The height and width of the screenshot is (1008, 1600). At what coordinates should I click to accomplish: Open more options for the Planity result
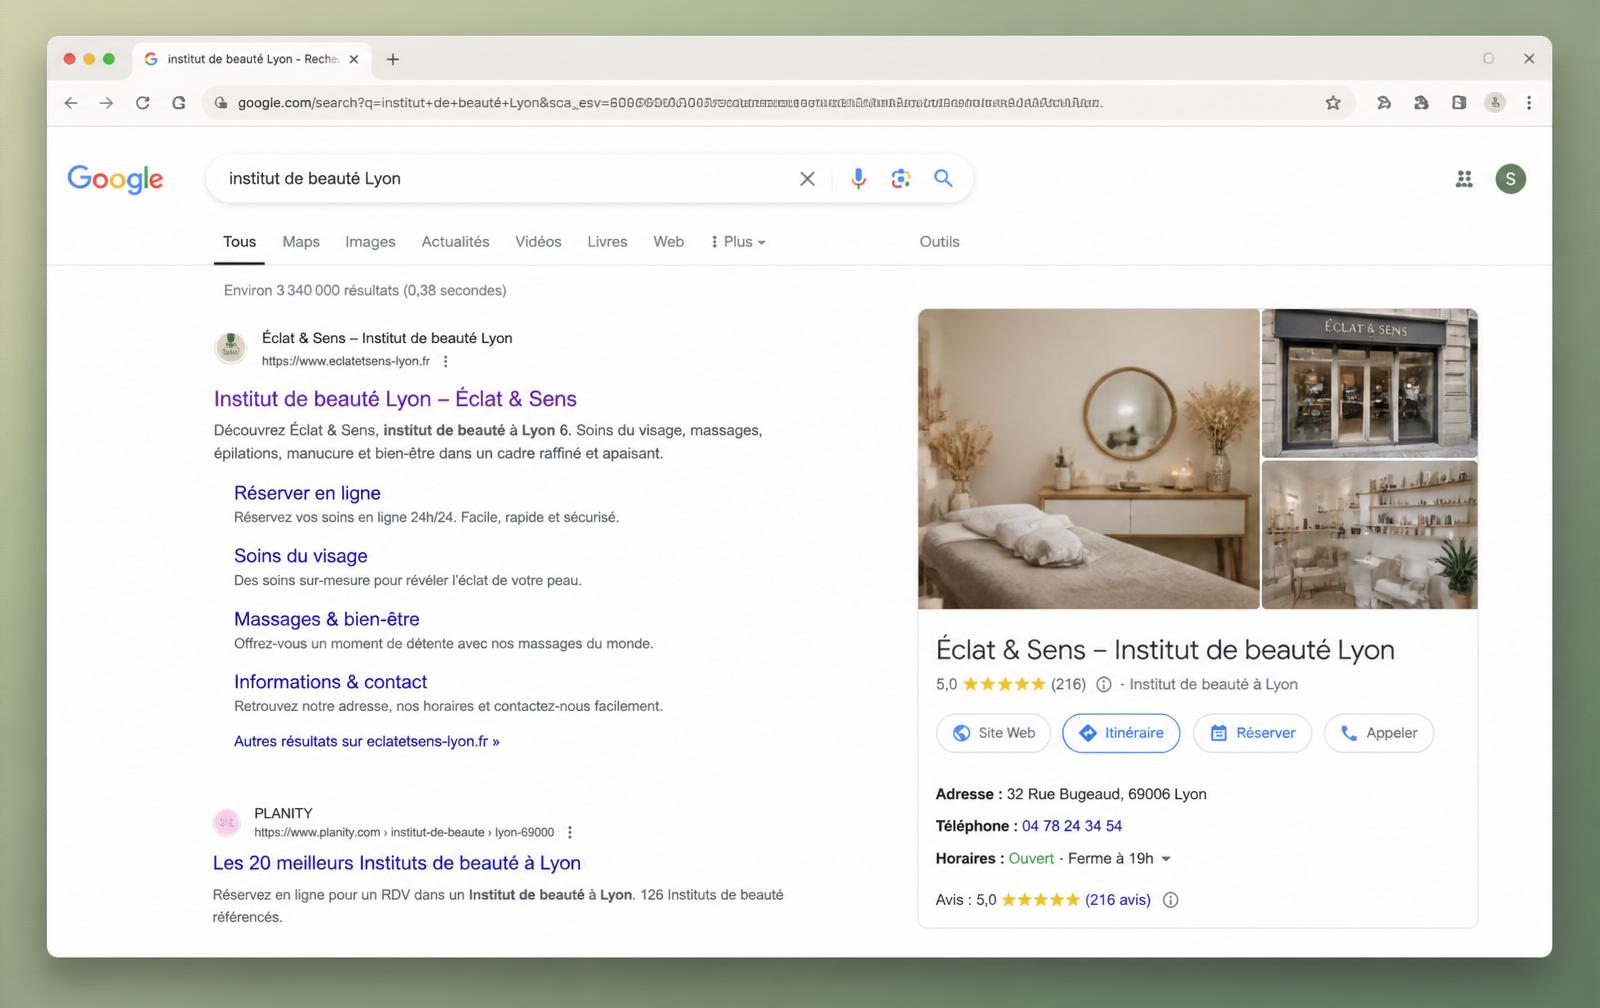point(570,832)
